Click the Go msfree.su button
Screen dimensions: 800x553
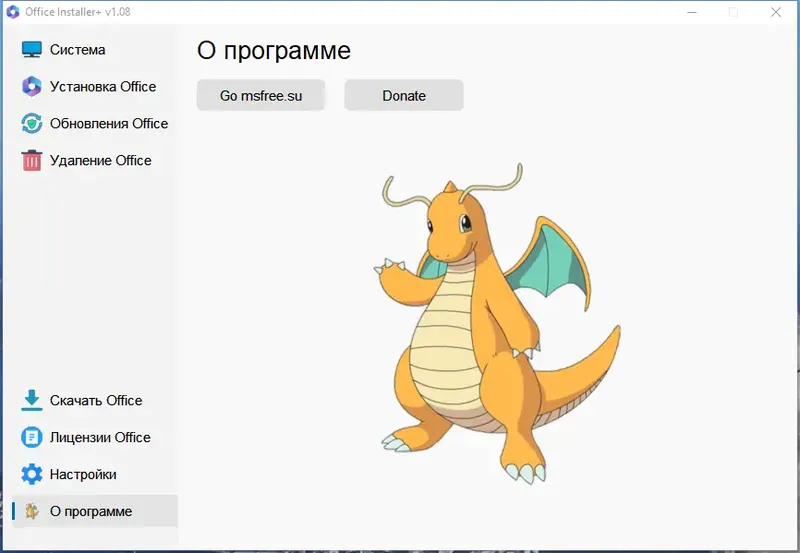(x=261, y=95)
